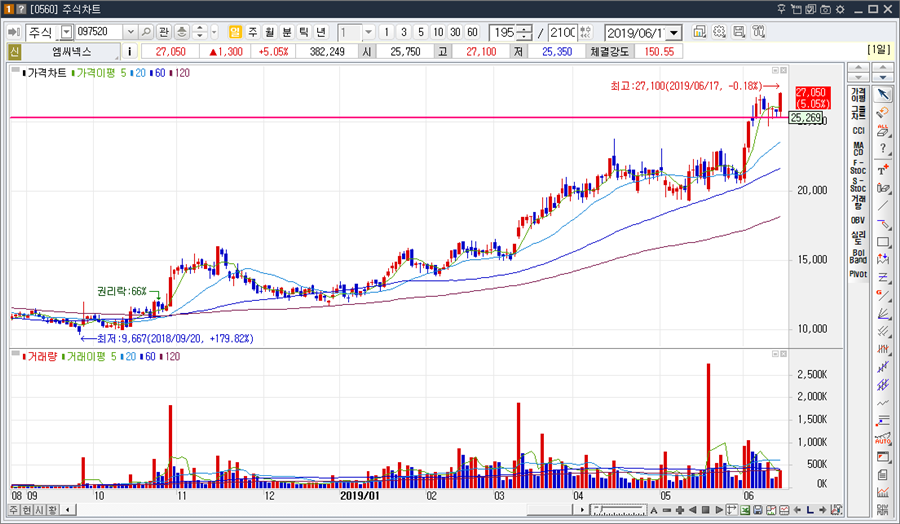
Task: Open the '시' tab at bottom left
Action: click(x=40, y=510)
